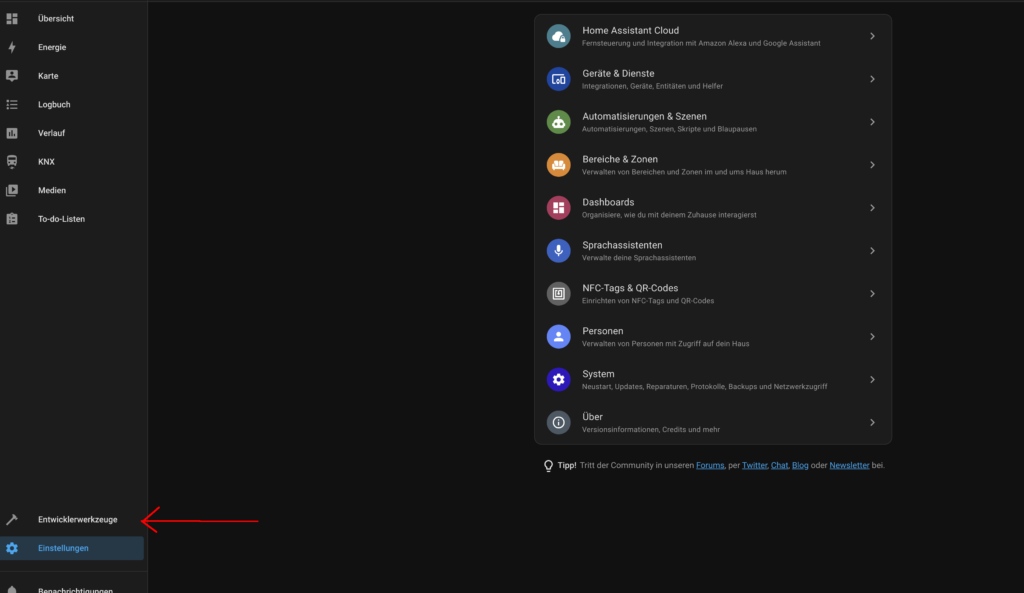Open the Karte sidebar label
The width and height of the screenshot is (1024, 593).
pyautogui.click(x=48, y=76)
